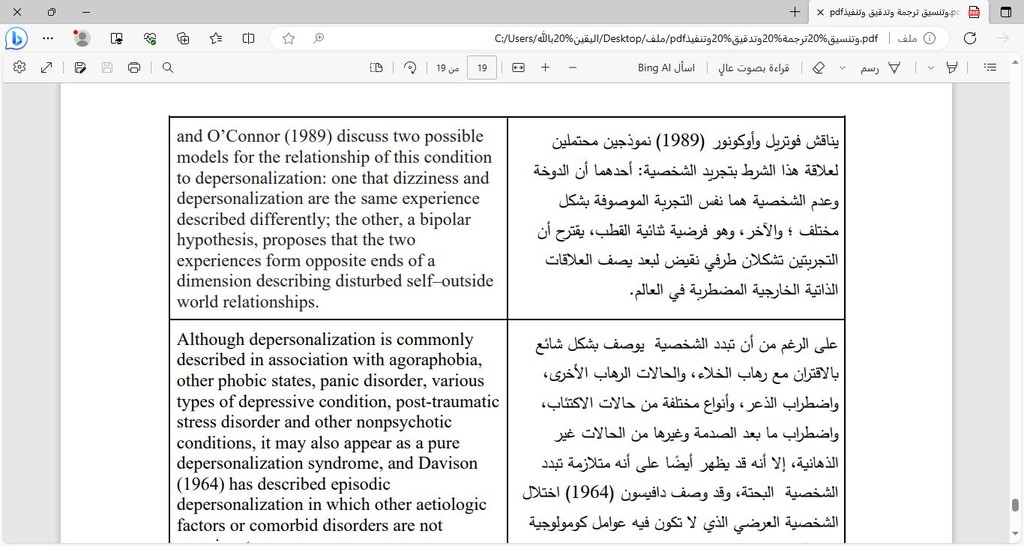1024x546 pixels.
Task: Close the PDF tab
Action: coord(820,12)
